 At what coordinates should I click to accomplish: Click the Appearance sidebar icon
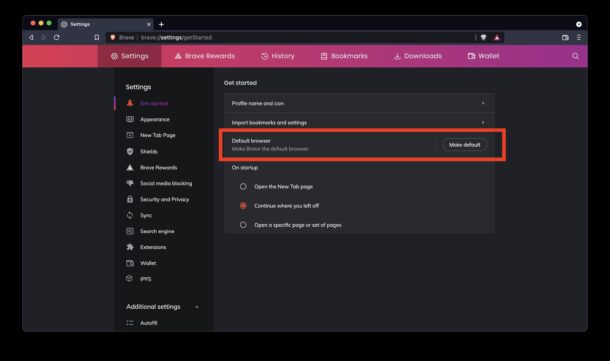tap(130, 119)
